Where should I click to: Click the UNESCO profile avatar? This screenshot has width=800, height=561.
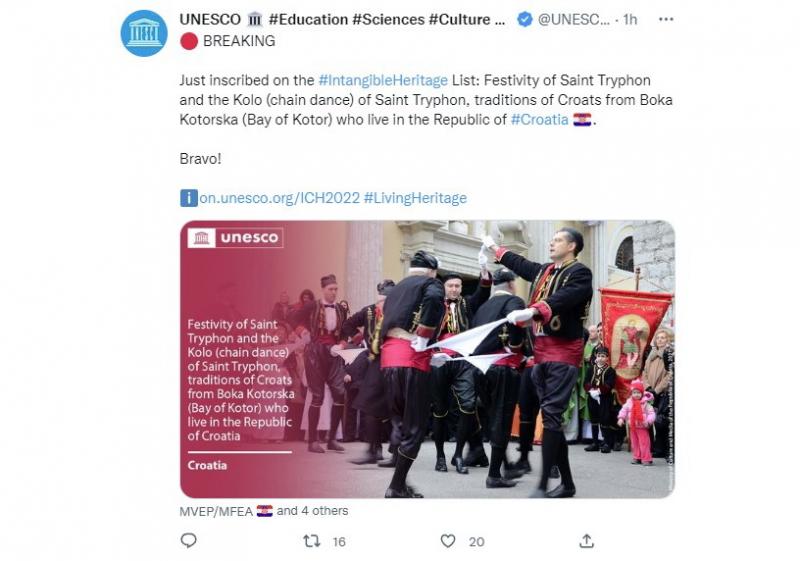144,33
